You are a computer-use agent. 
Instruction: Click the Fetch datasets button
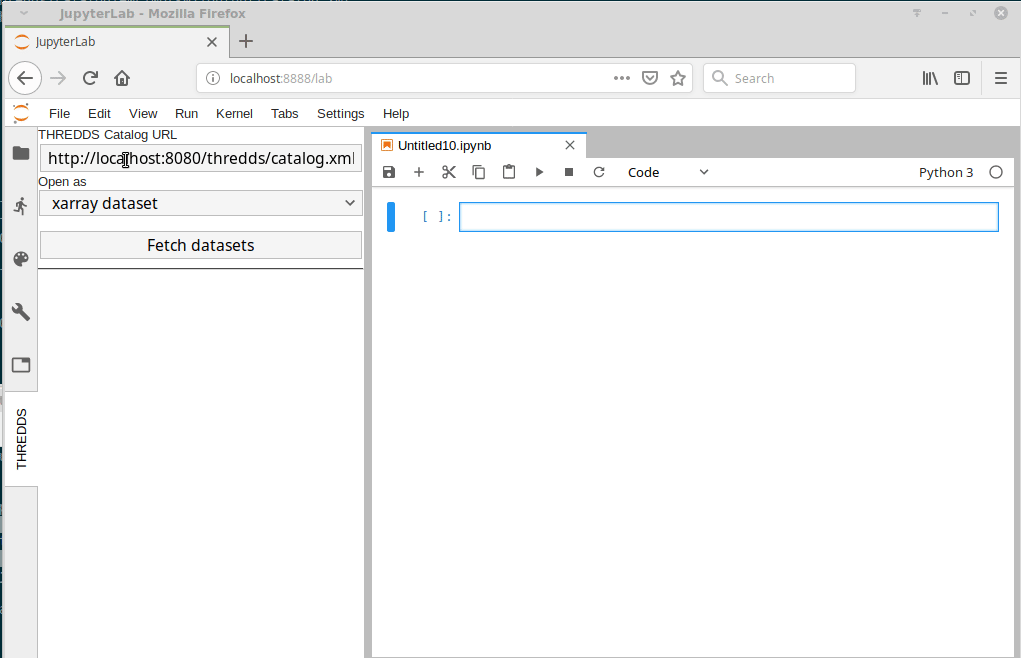coord(200,244)
